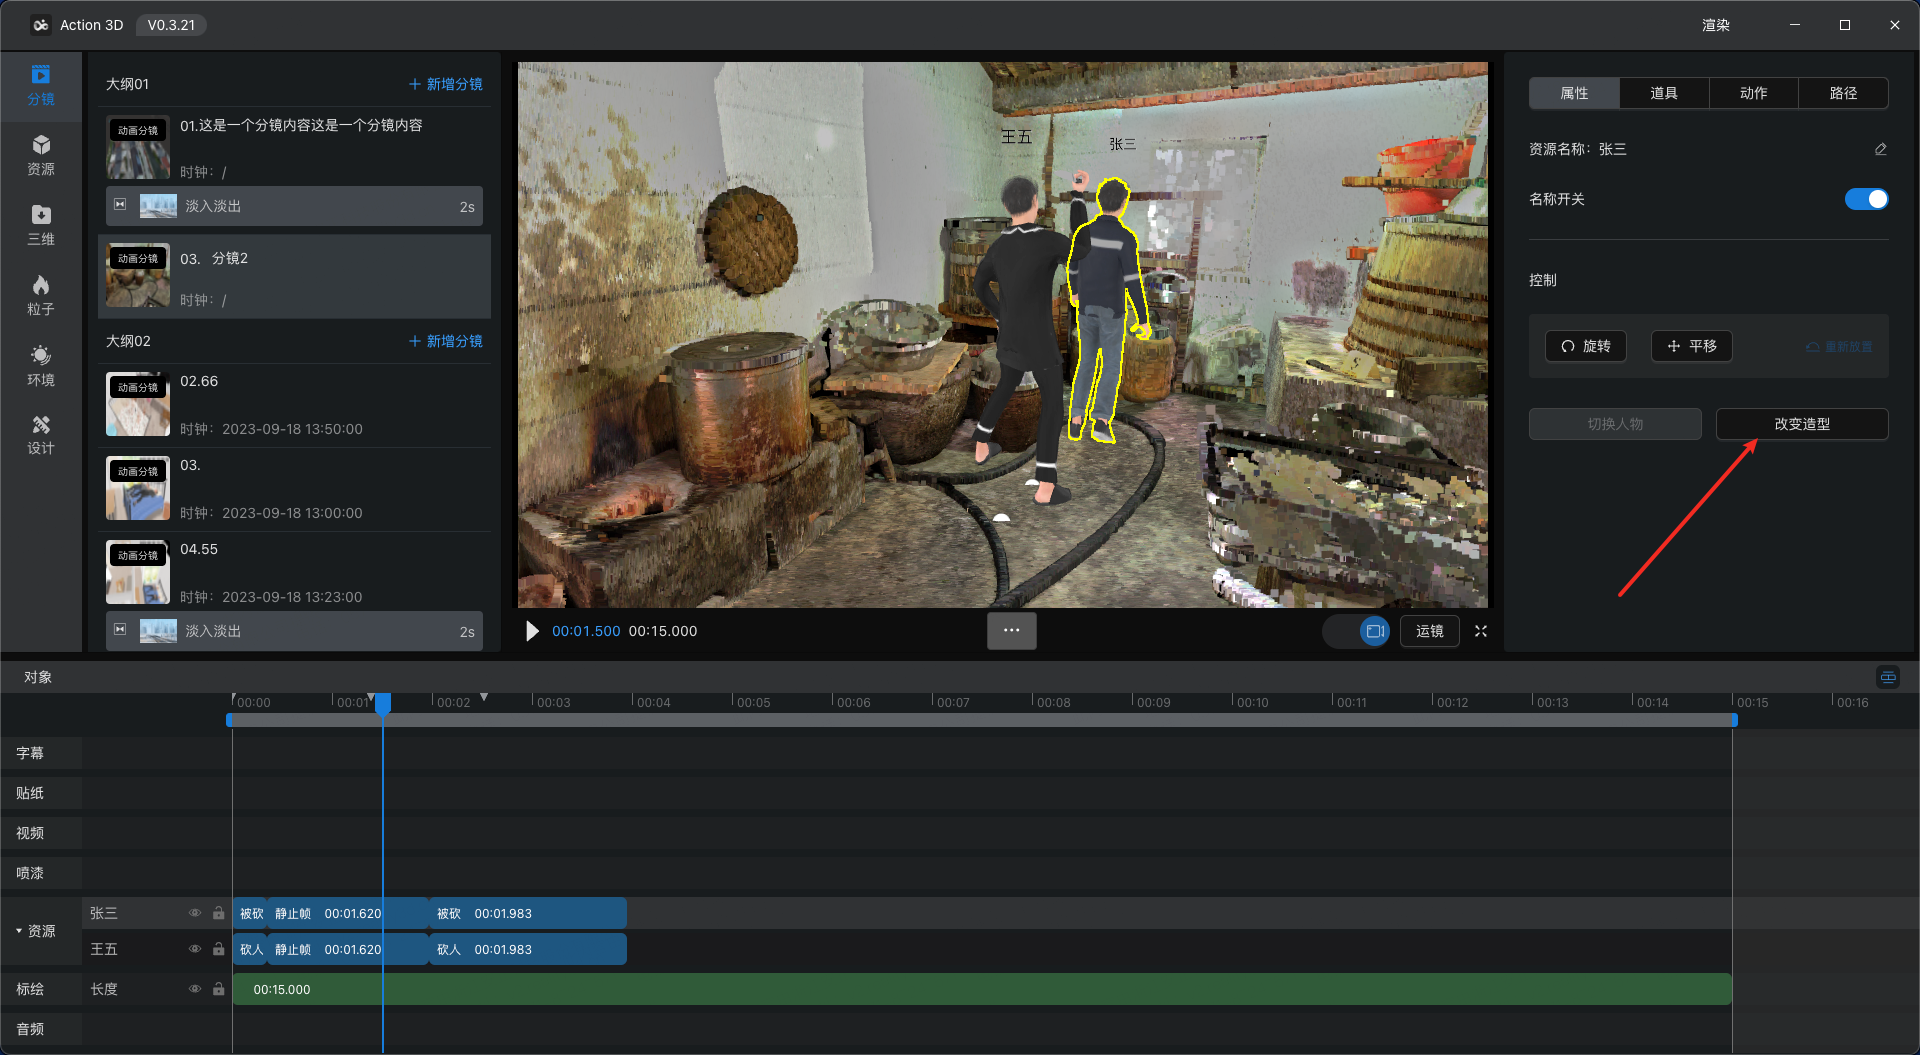Open the 环境 environment sidebar panel
This screenshot has height=1055, width=1920.
41,366
